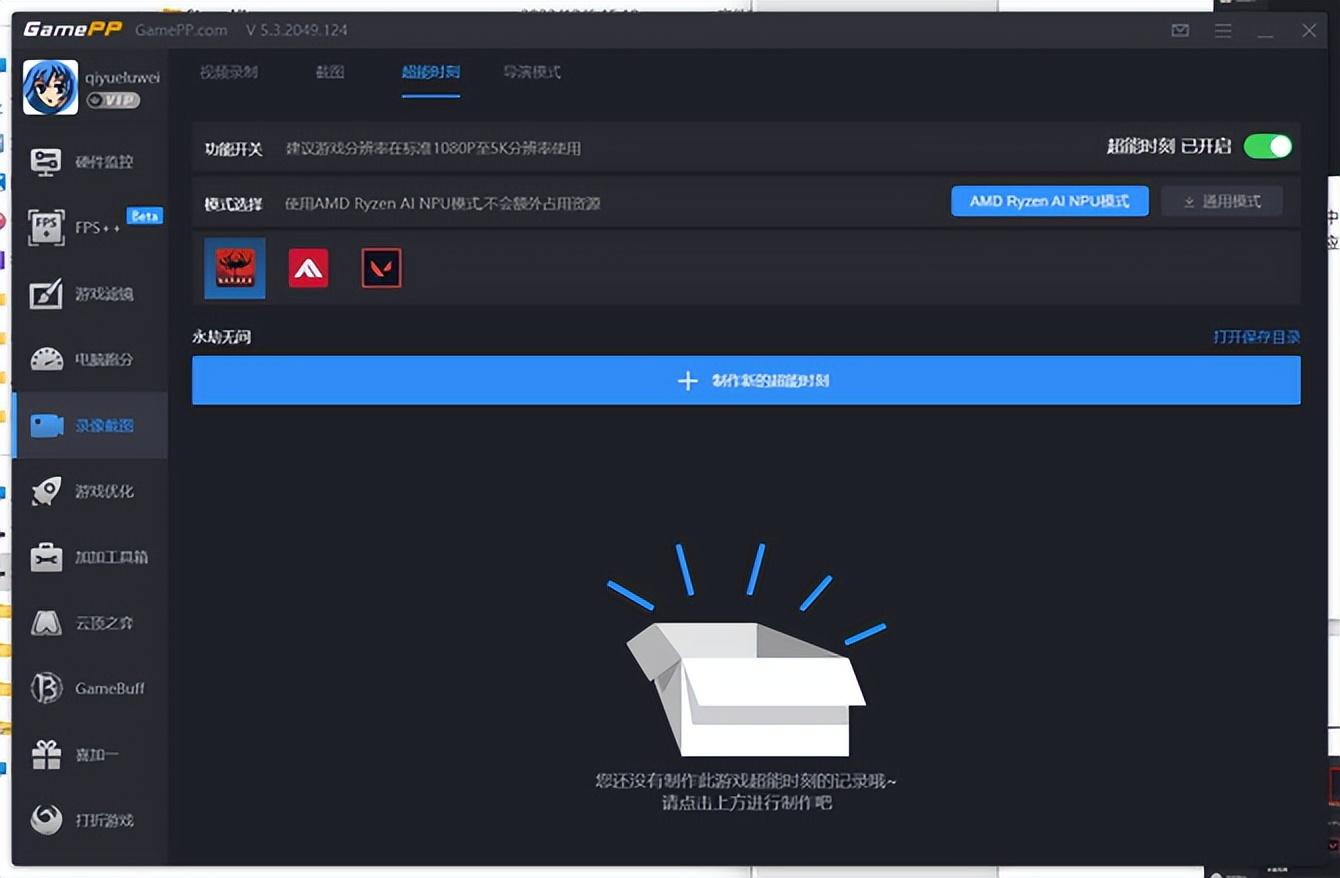Select the Naraka 永劫无间 game icon
Screen dimensions: 1340x878
(235, 268)
